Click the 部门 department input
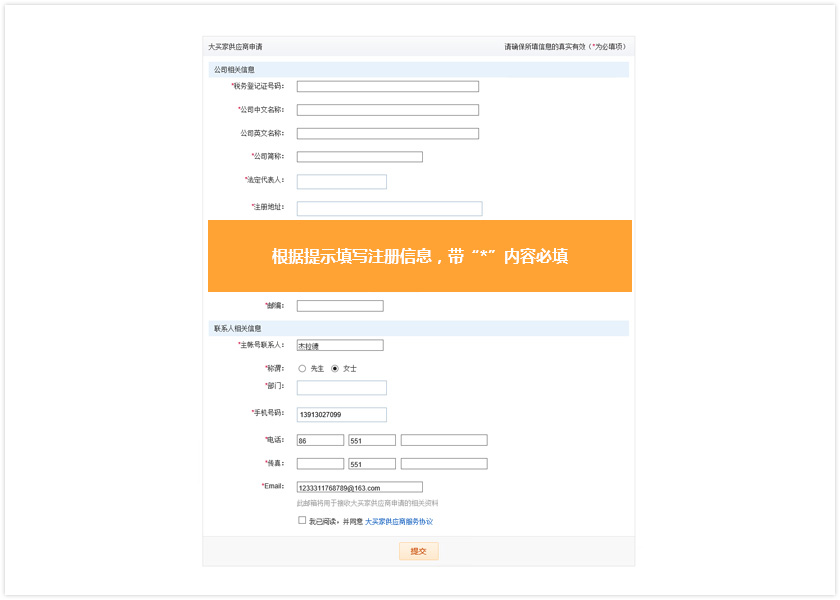Viewport: 840px width, 600px height. click(x=341, y=387)
